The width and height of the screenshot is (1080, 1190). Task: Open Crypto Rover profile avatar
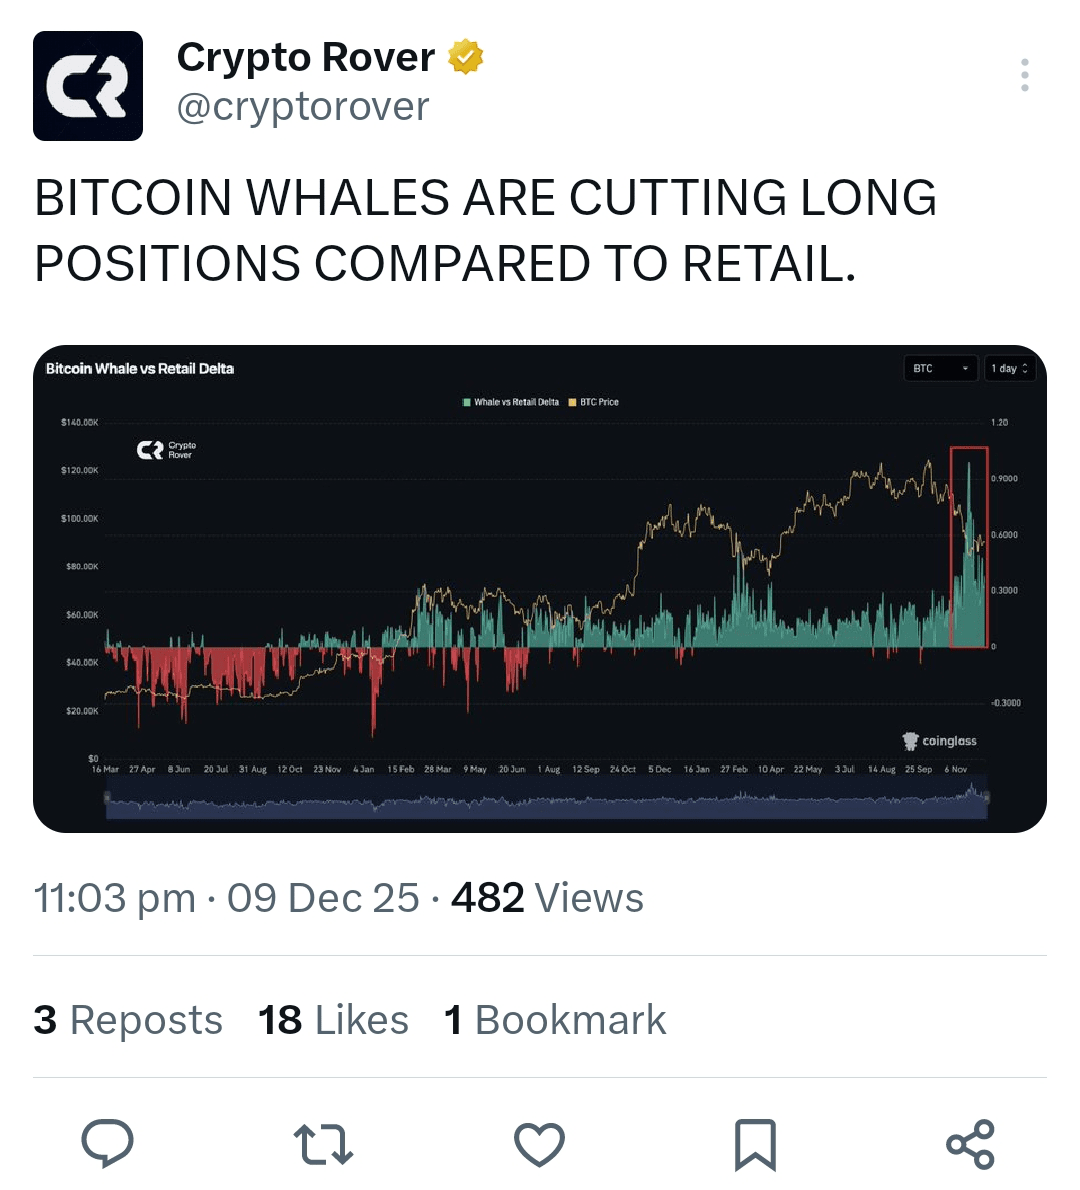point(88,86)
